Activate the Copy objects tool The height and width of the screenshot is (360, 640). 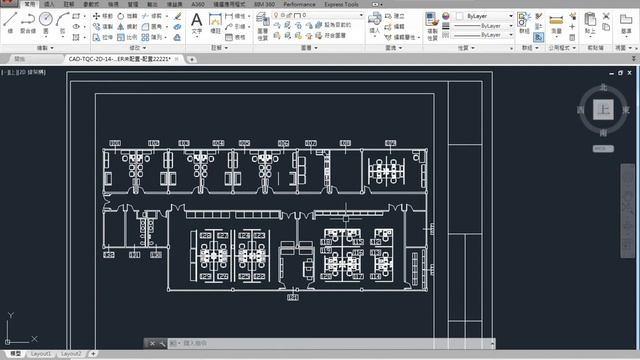pos(102,27)
